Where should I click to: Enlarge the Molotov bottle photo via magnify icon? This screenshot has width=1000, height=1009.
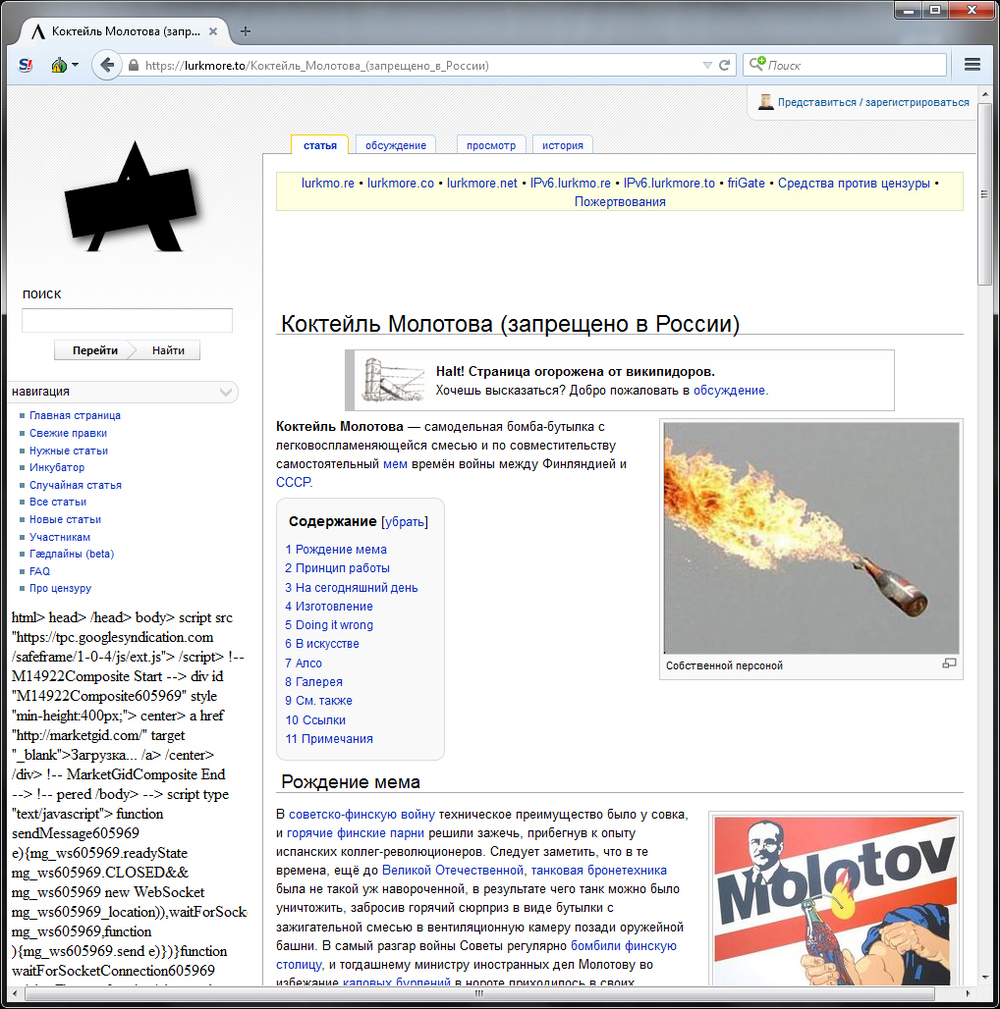point(949,663)
